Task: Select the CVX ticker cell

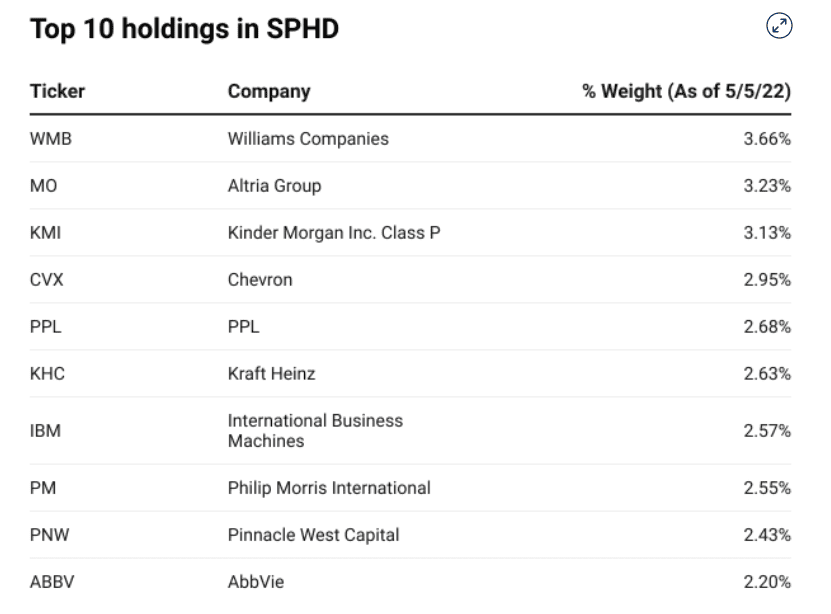Action: (47, 280)
